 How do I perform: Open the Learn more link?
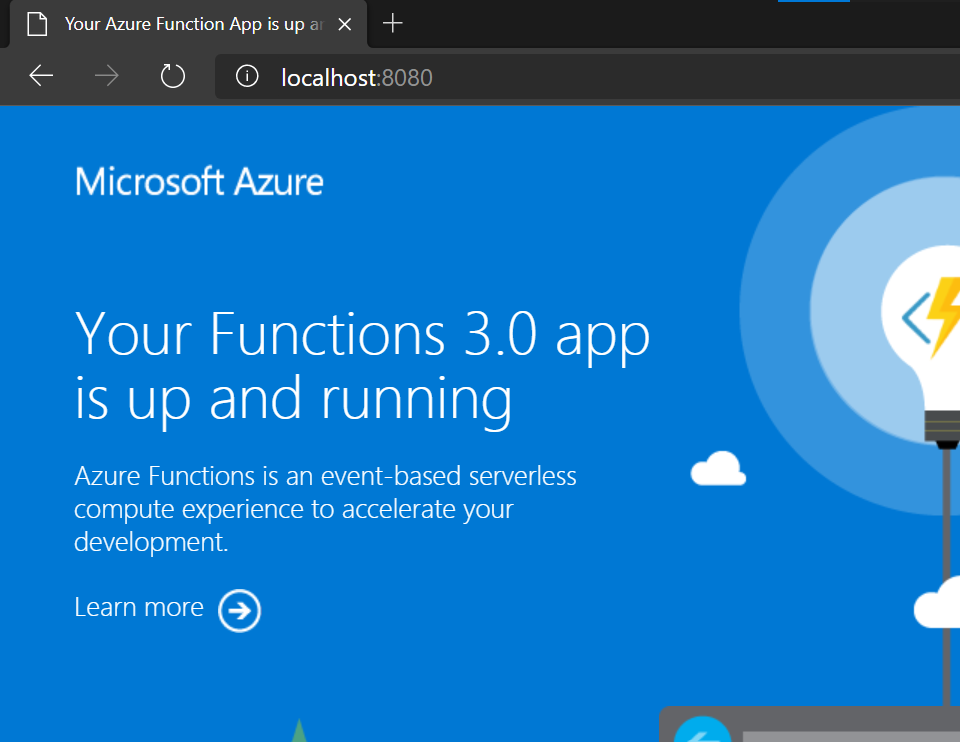point(138,607)
